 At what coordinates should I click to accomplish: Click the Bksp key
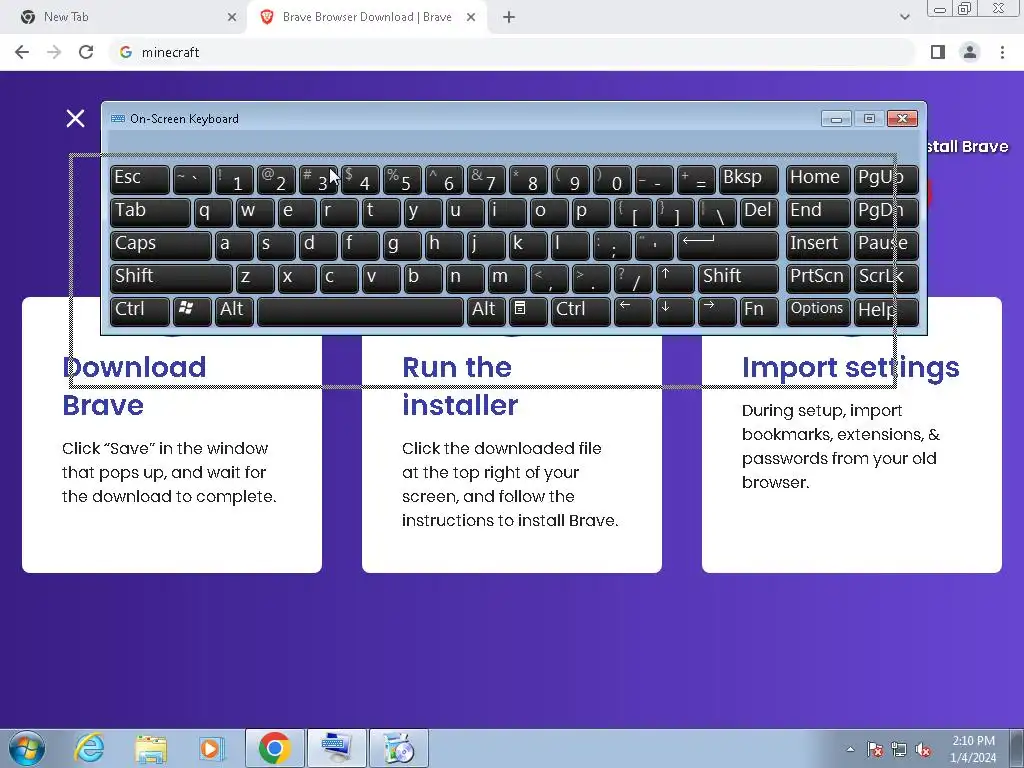click(x=748, y=179)
